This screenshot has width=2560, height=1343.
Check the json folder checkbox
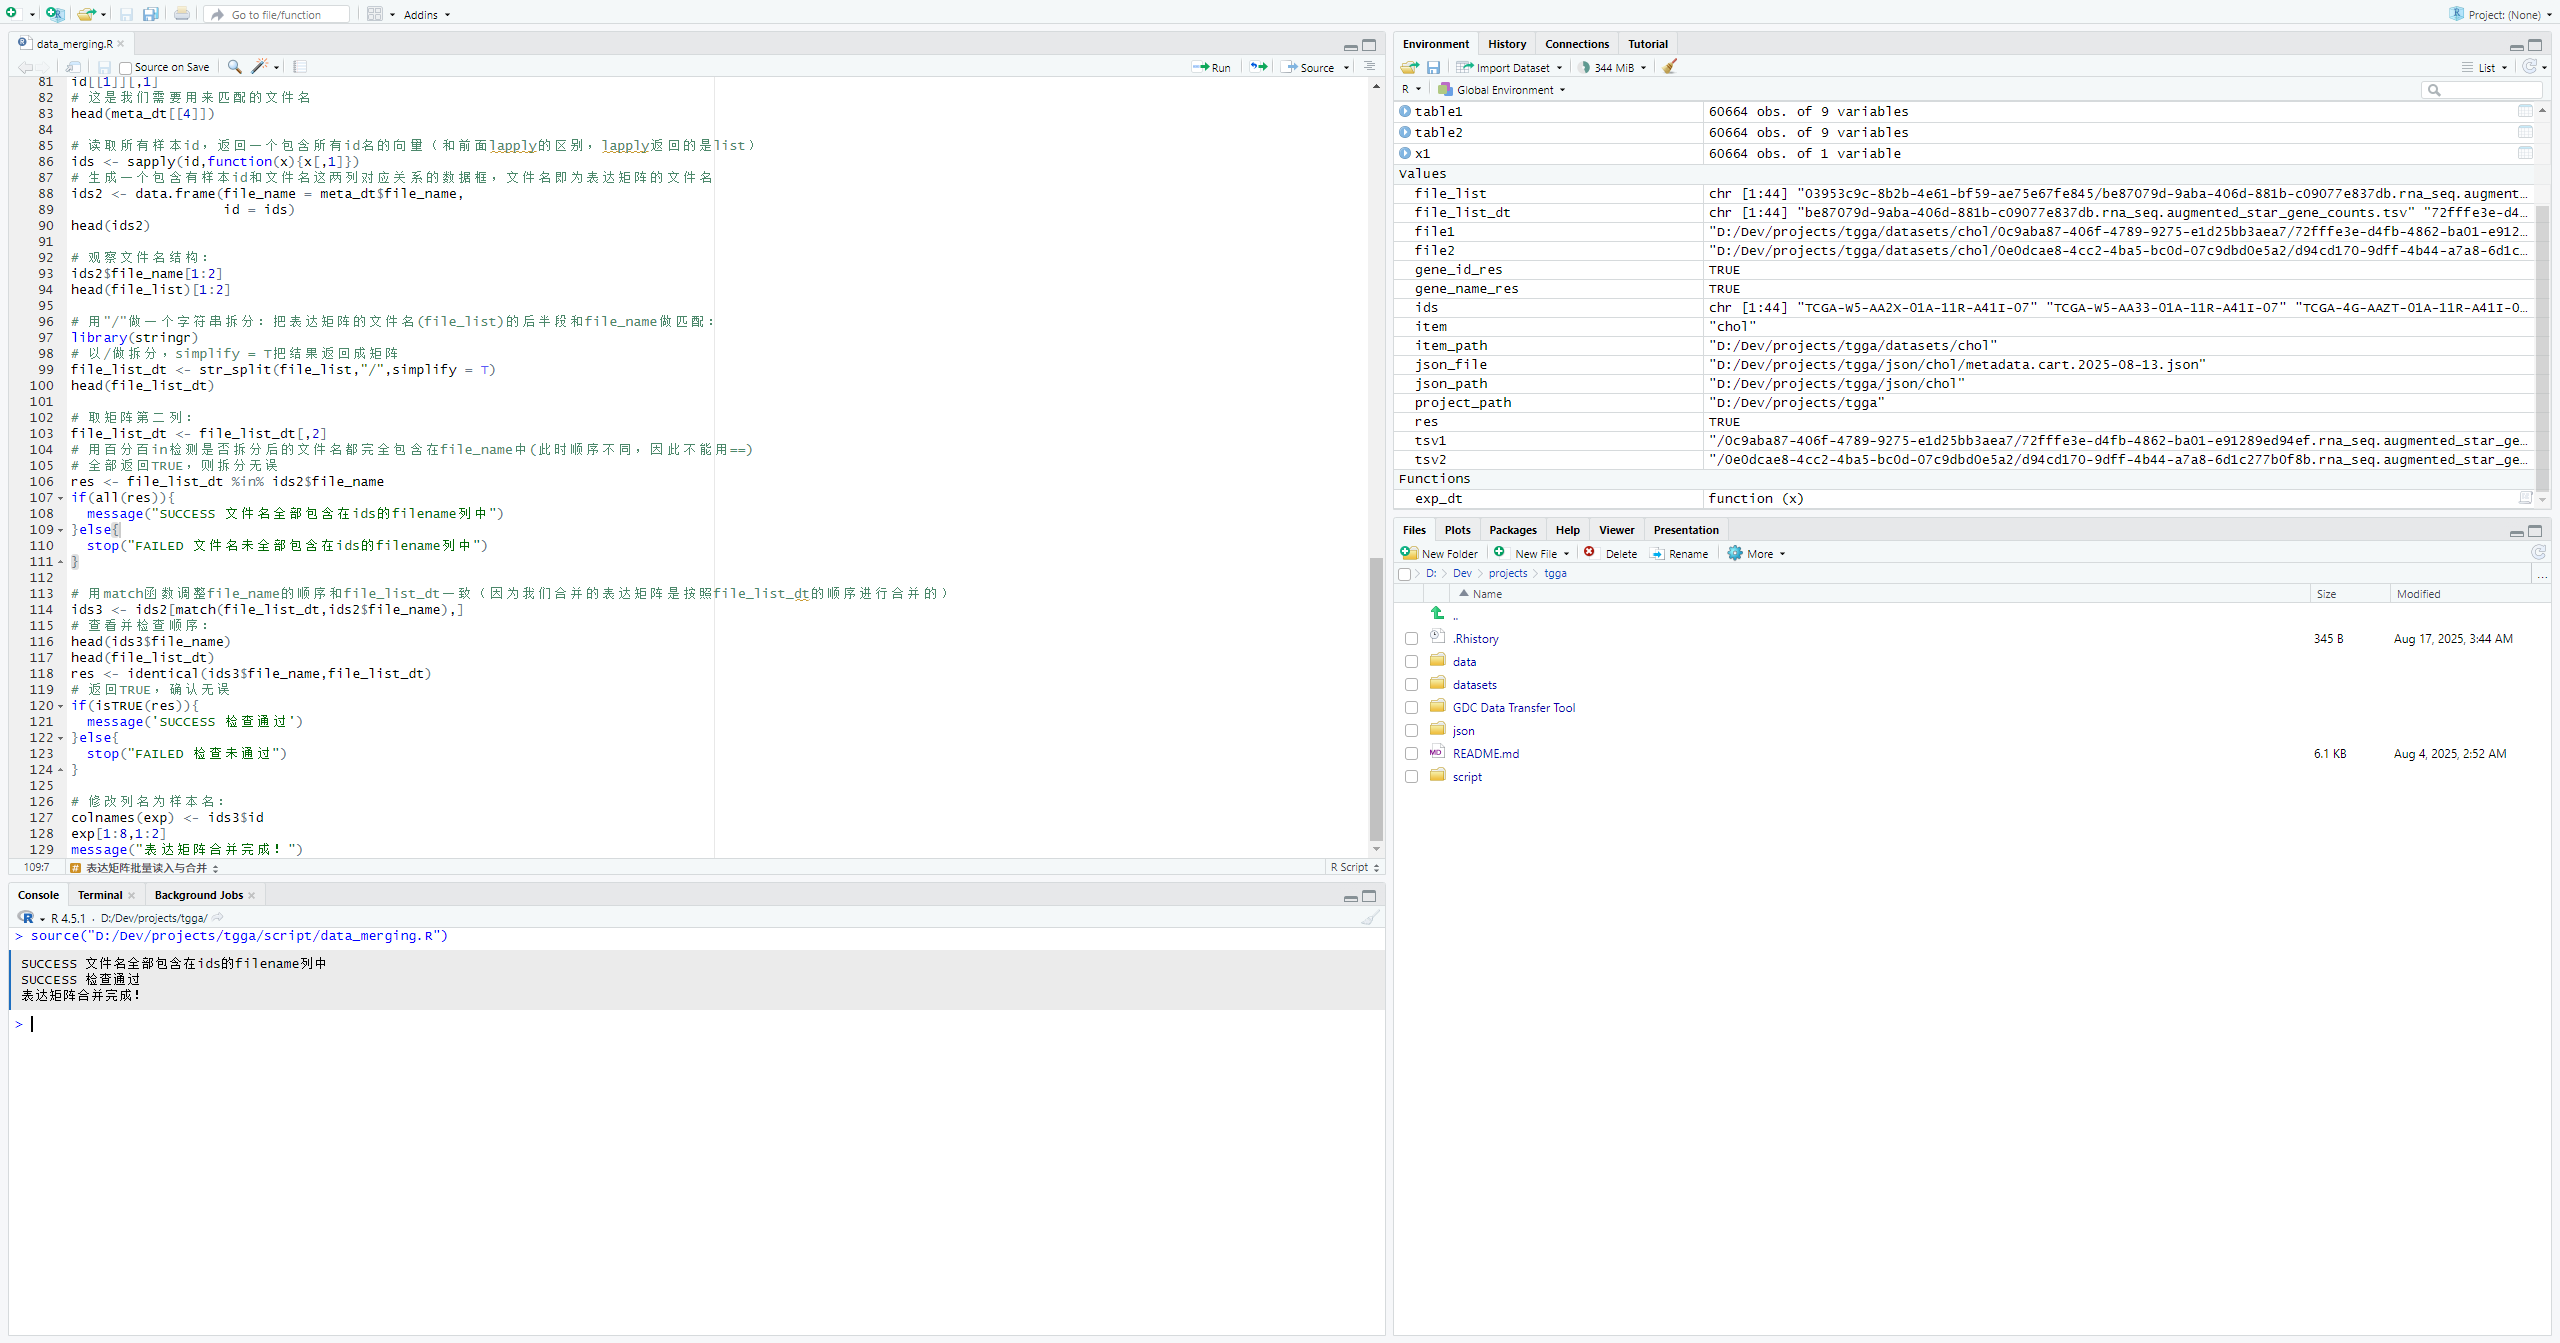coord(1411,731)
